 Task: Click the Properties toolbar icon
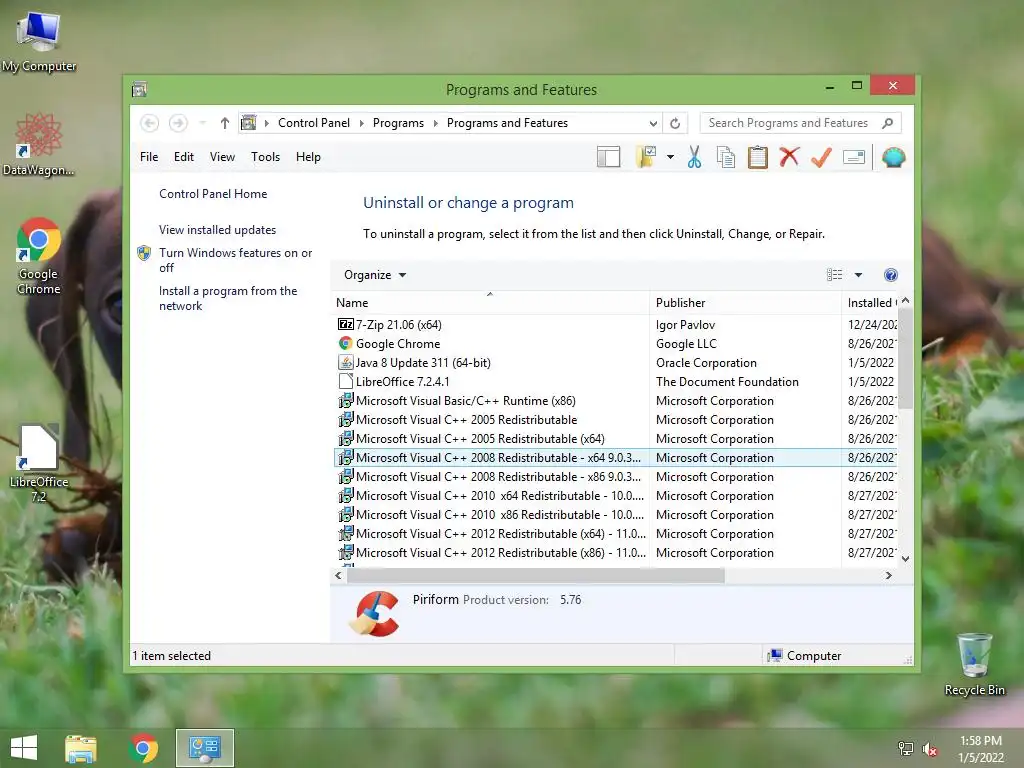click(854, 157)
